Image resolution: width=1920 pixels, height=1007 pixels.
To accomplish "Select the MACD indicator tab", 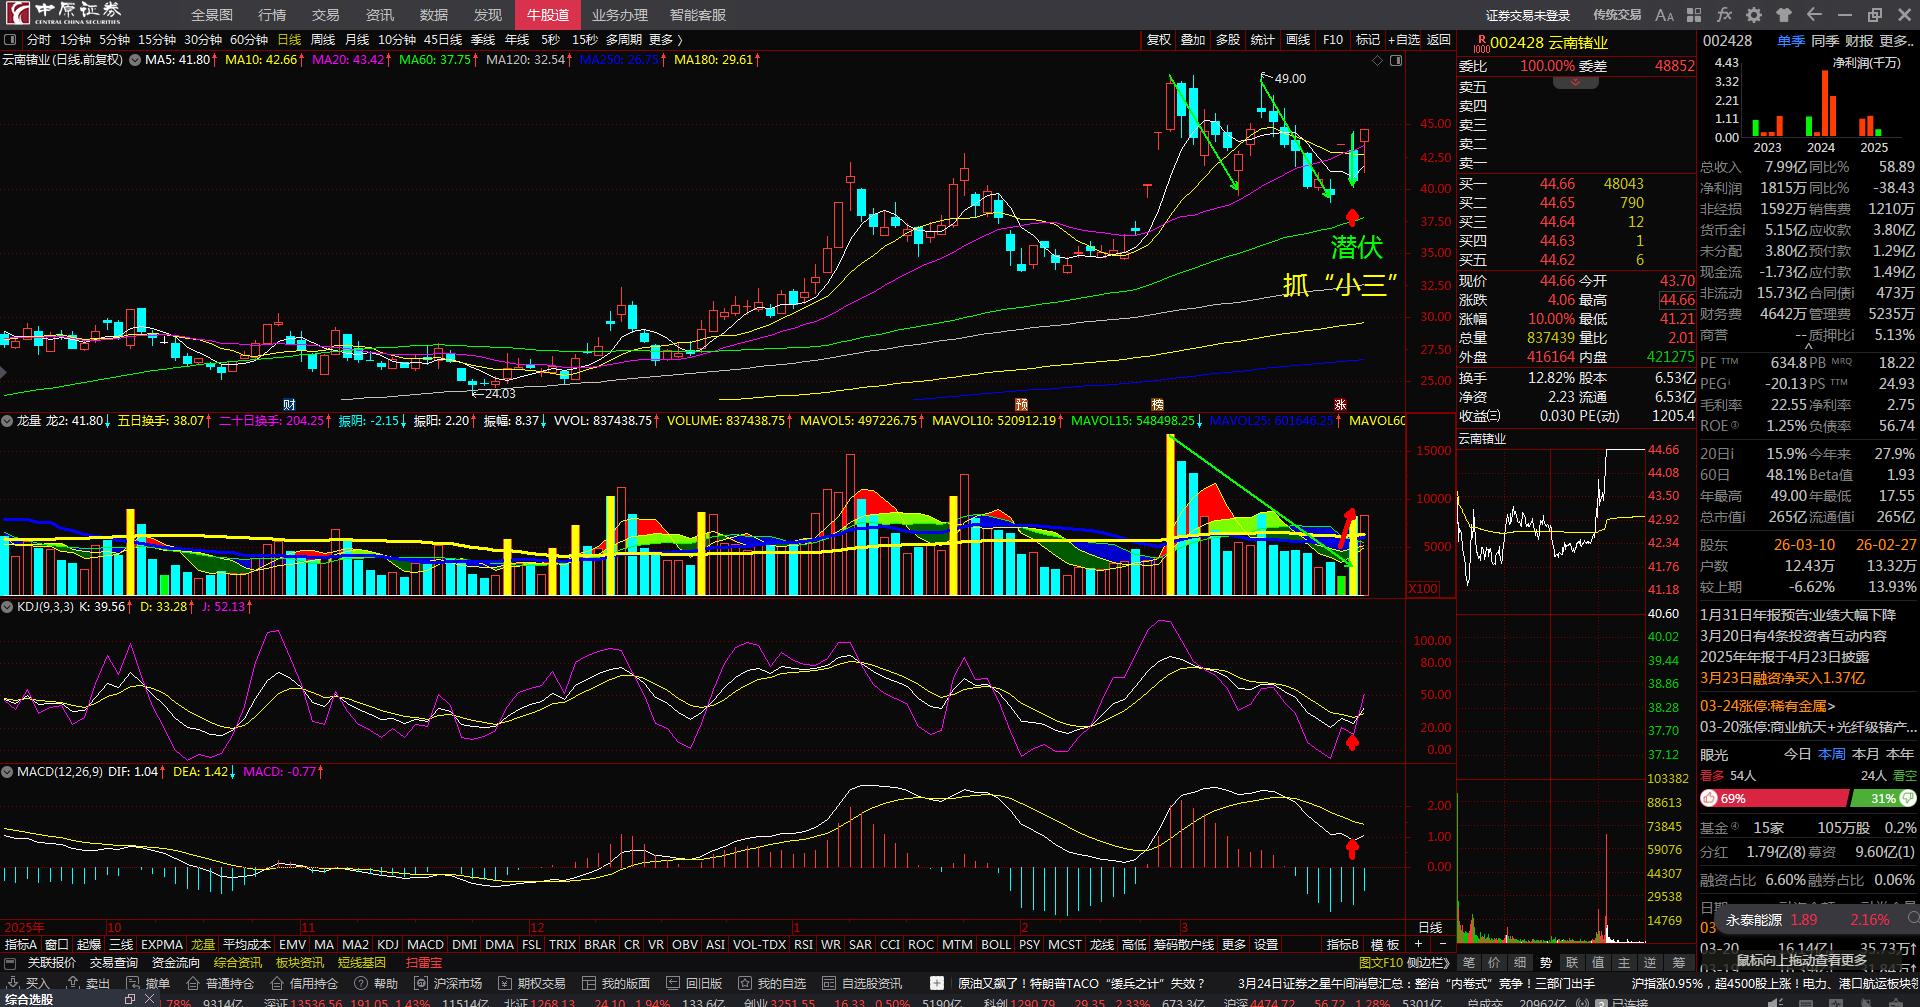I will (x=425, y=944).
